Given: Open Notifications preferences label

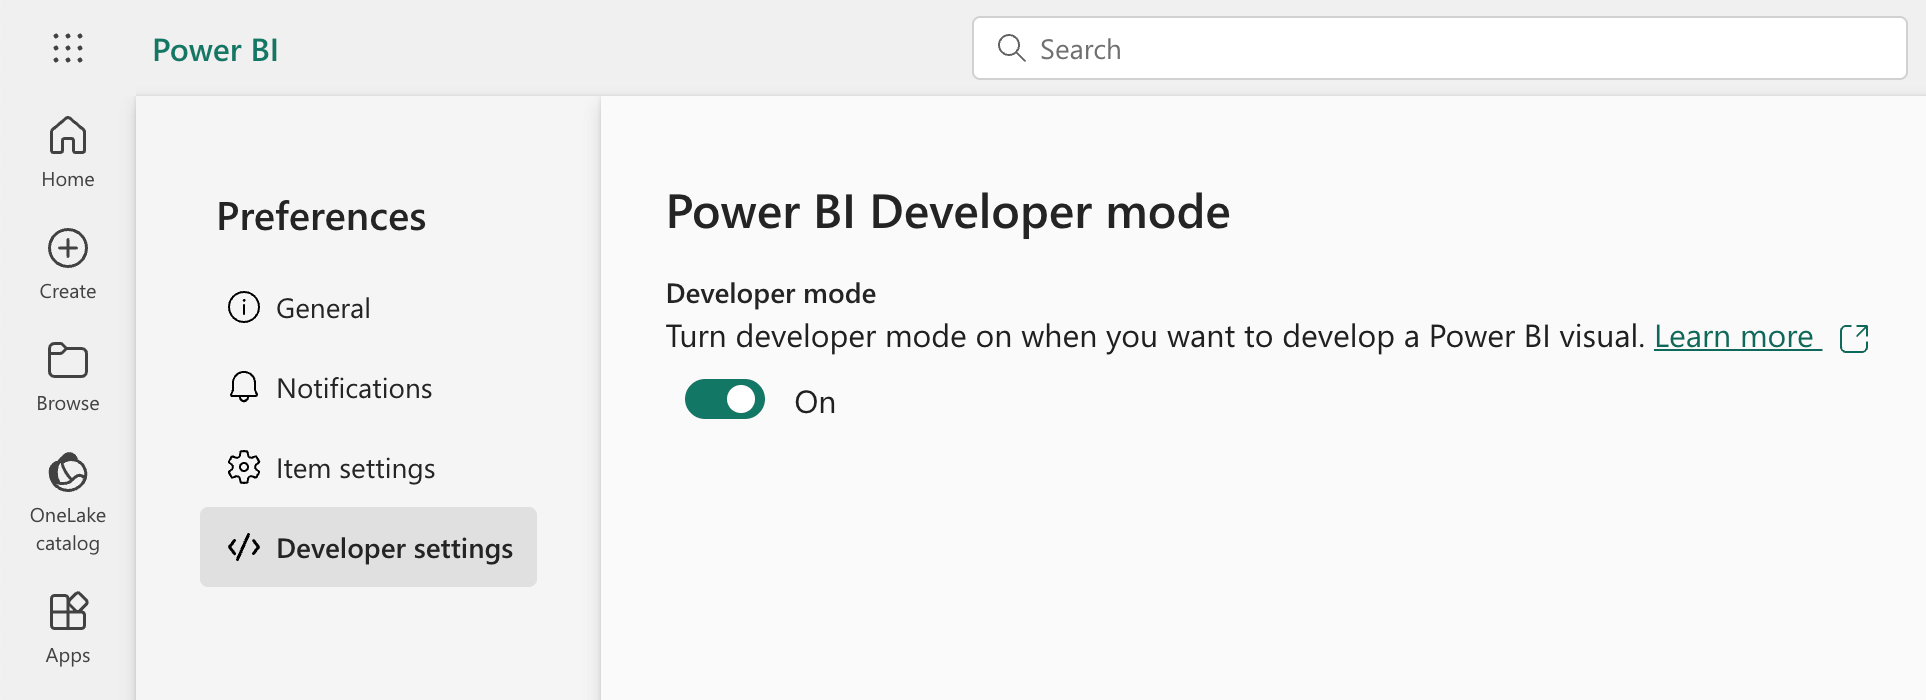Looking at the screenshot, I should coord(354,388).
